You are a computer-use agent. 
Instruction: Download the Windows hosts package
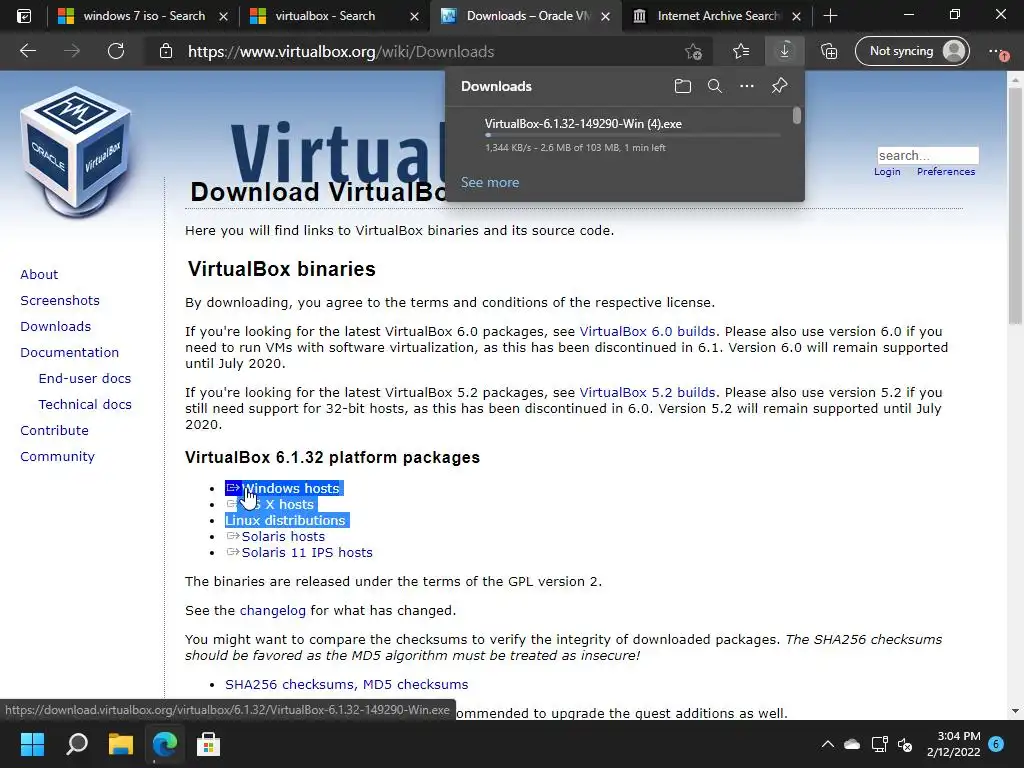click(291, 488)
